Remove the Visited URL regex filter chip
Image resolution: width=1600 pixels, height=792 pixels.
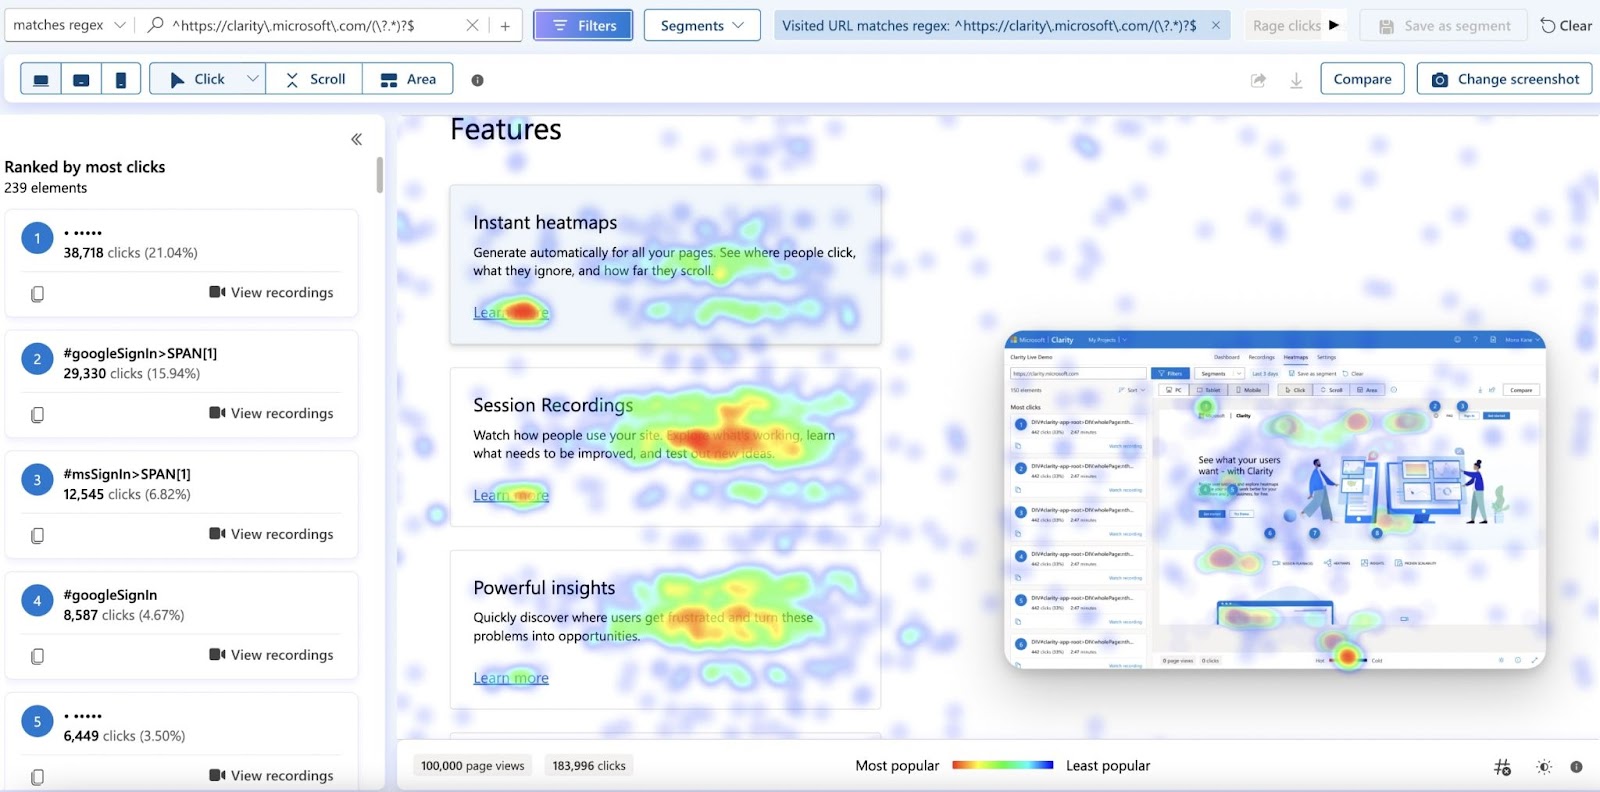pyautogui.click(x=1215, y=25)
